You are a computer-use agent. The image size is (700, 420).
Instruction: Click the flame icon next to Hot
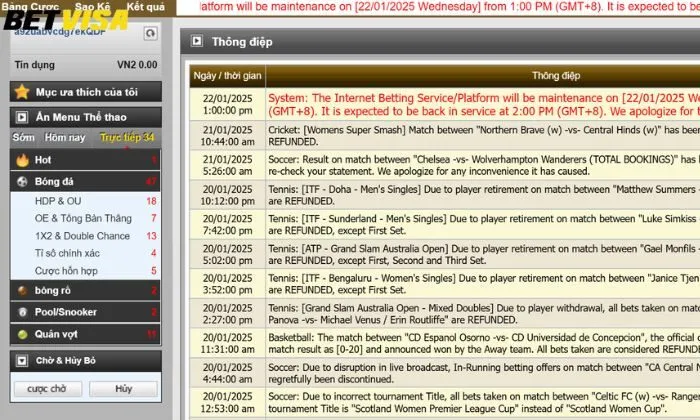23,160
